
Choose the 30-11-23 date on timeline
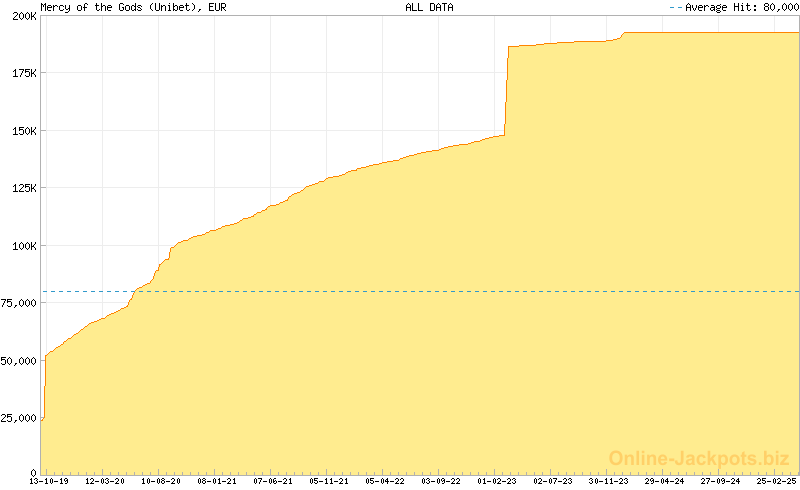click(609, 481)
